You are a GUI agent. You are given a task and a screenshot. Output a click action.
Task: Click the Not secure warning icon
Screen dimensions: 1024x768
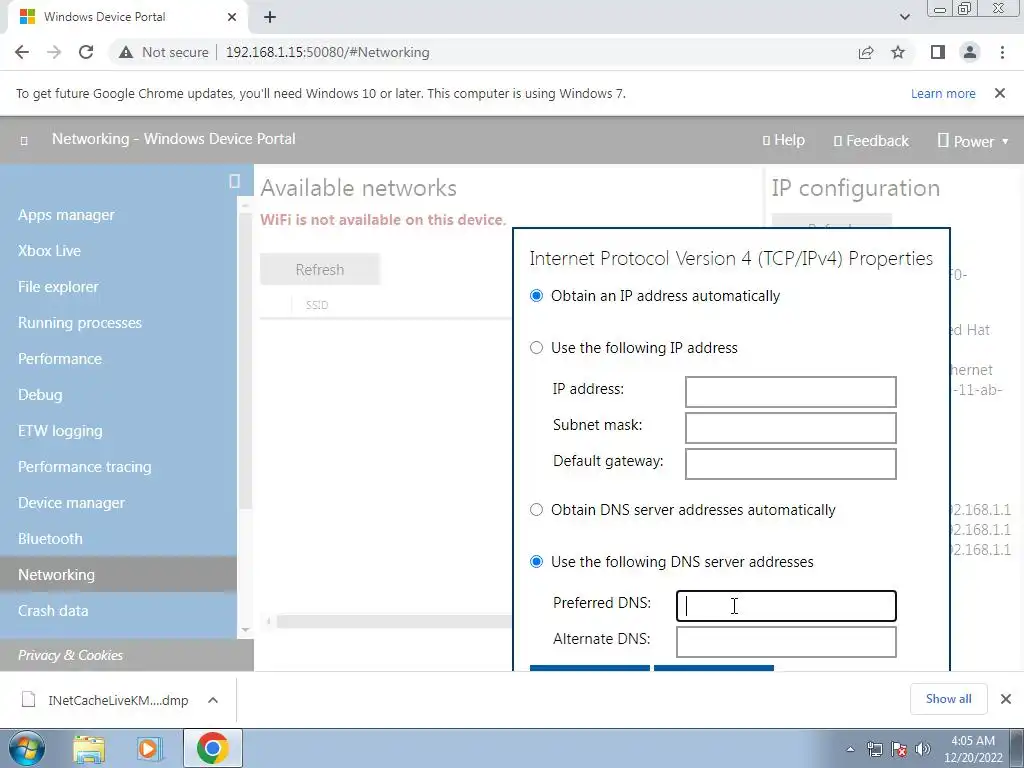(x=125, y=52)
